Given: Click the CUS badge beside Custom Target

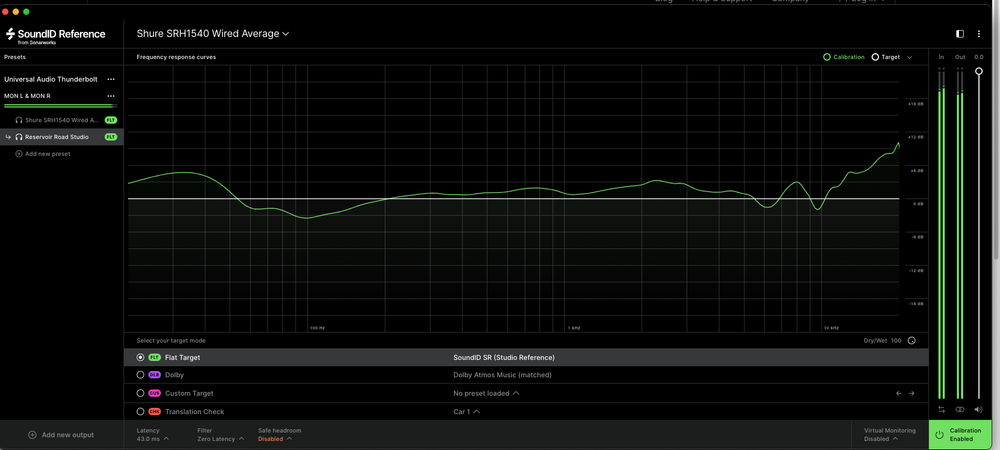Looking at the screenshot, I should pyautogui.click(x=154, y=394).
